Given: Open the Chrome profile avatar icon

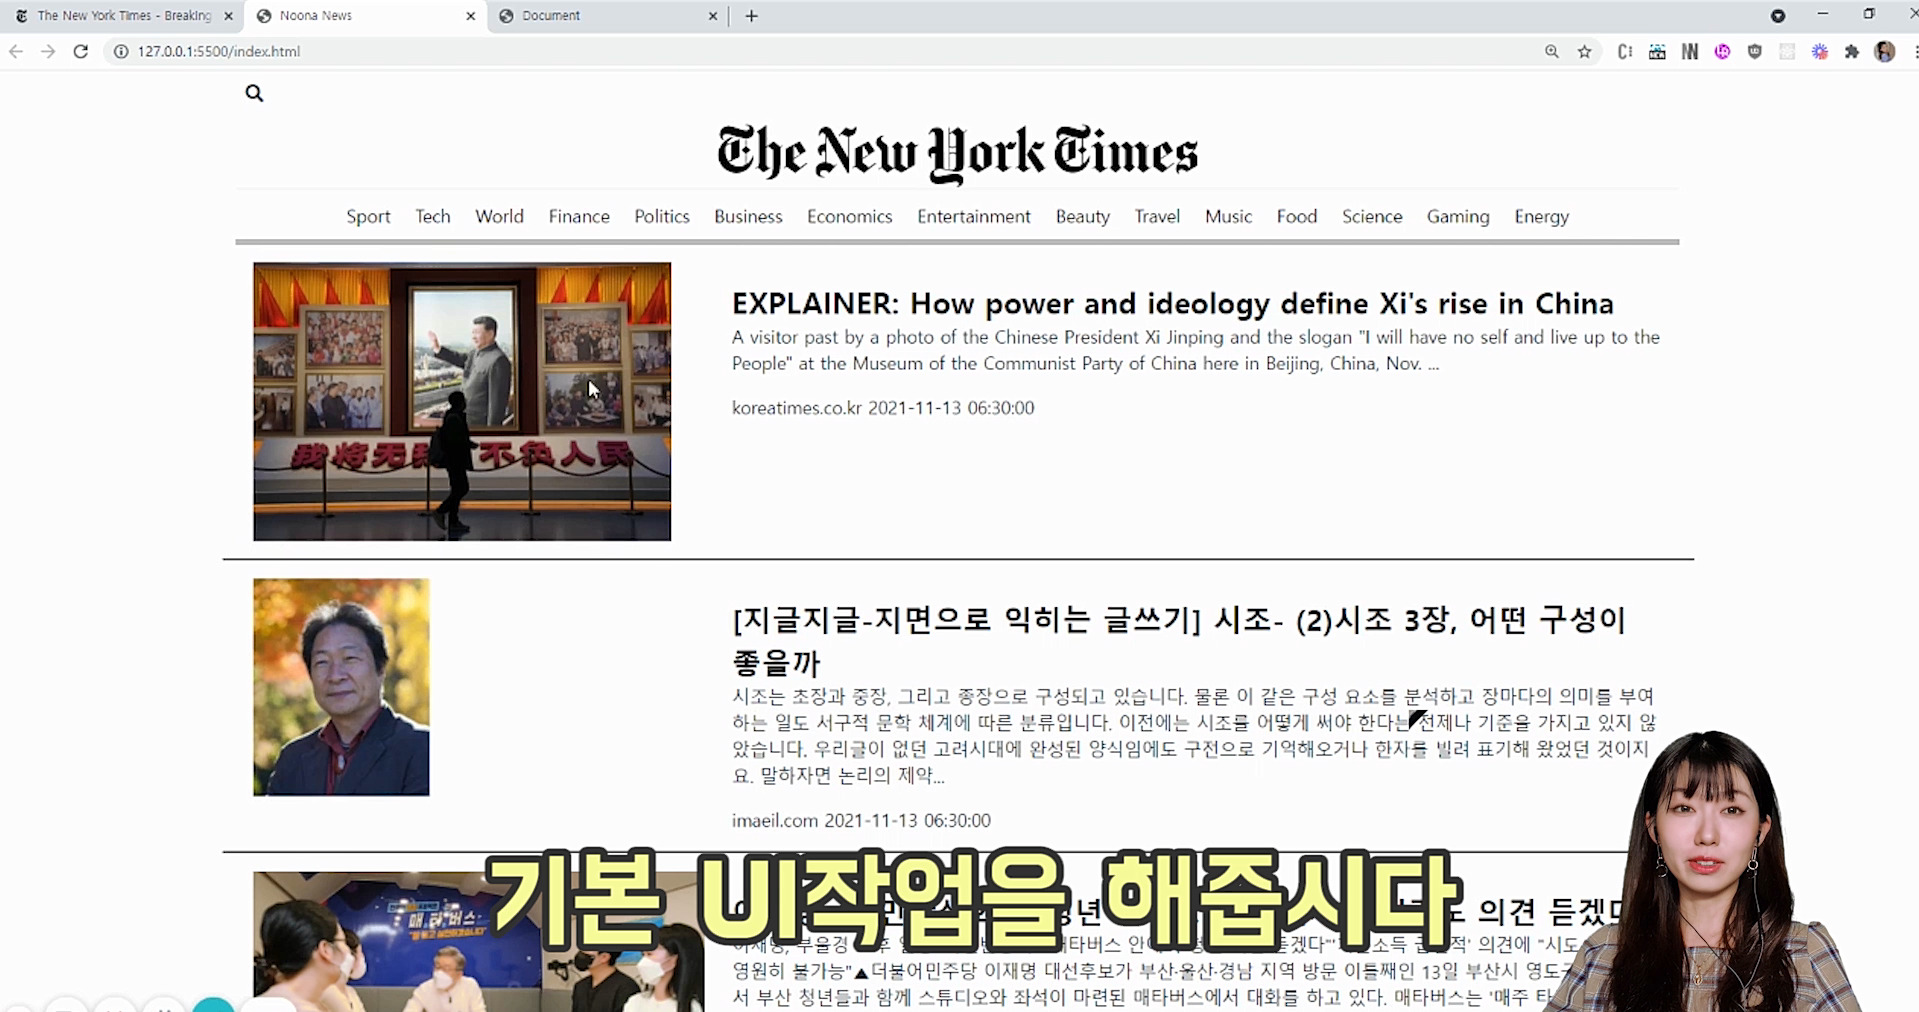Looking at the screenshot, I should coord(1885,51).
